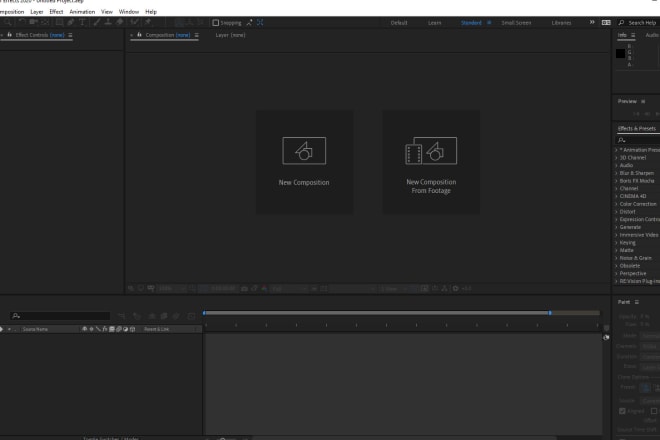Expand the Blur & Sharpen category
Image resolution: width=660 pixels, height=440 pixels.
point(616,173)
